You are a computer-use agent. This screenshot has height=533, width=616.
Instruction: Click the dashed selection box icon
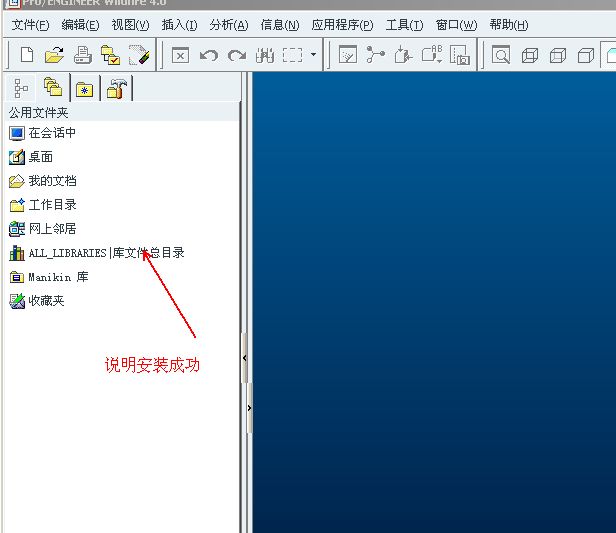(293, 55)
